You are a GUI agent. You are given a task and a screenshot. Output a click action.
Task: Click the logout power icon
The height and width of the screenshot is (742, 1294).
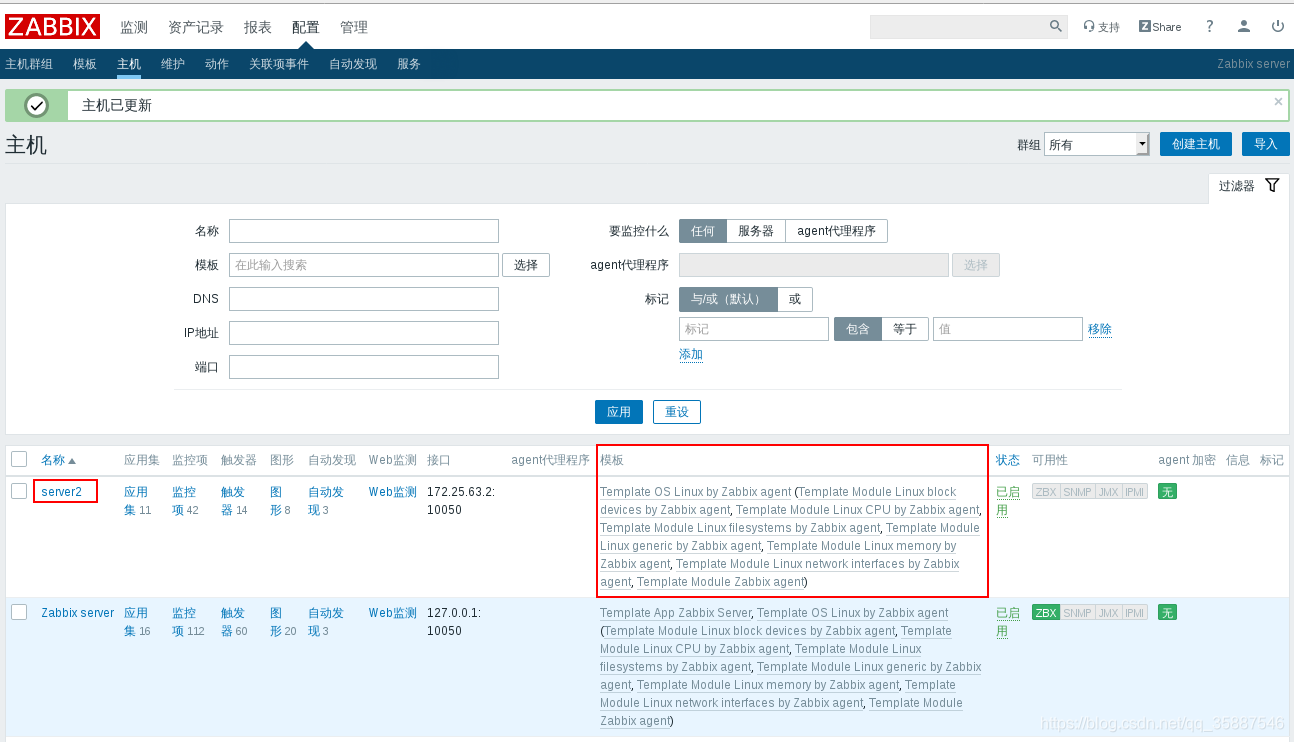point(1277,27)
